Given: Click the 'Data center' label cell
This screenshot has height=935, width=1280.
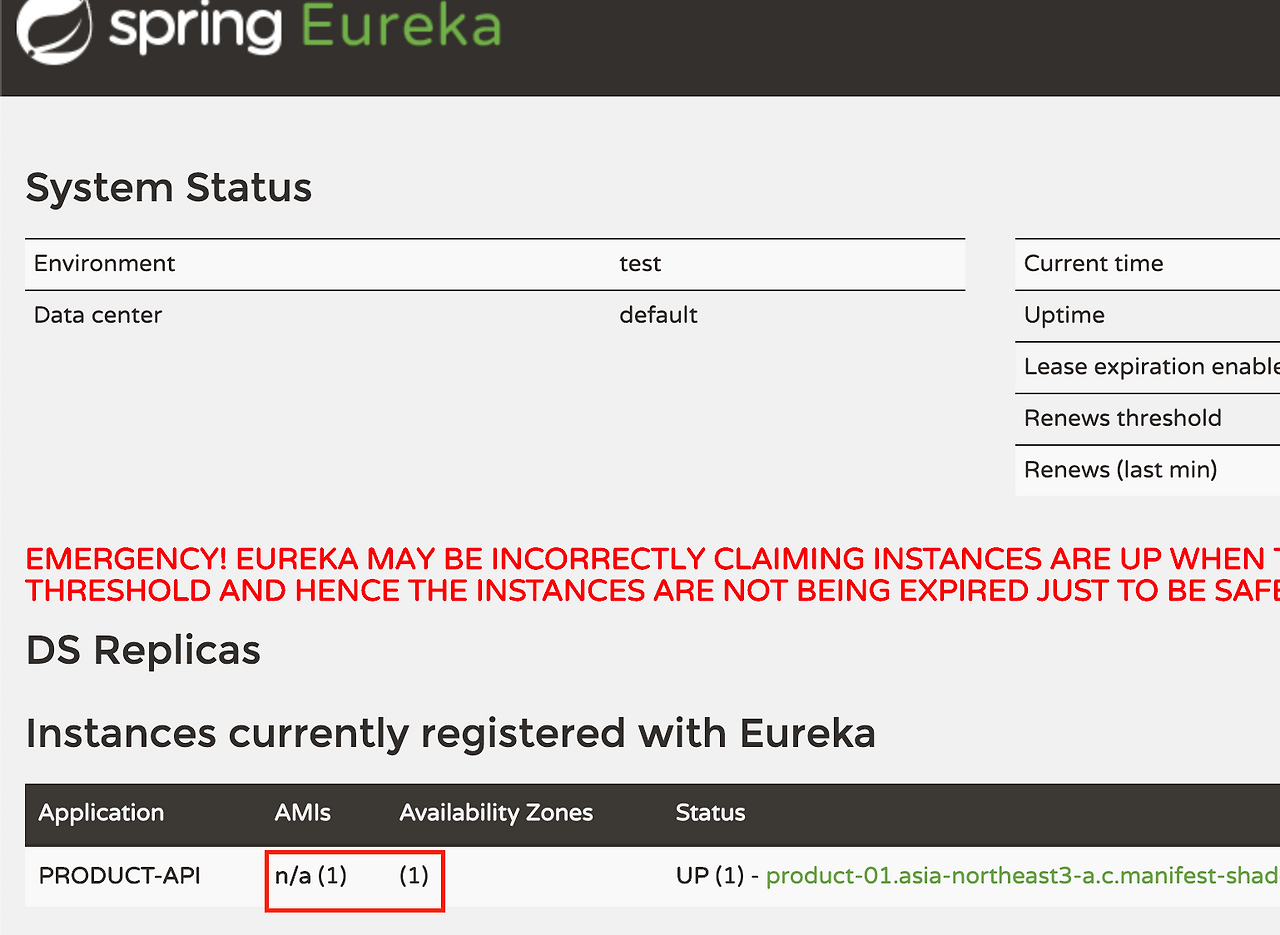Looking at the screenshot, I should [98, 315].
